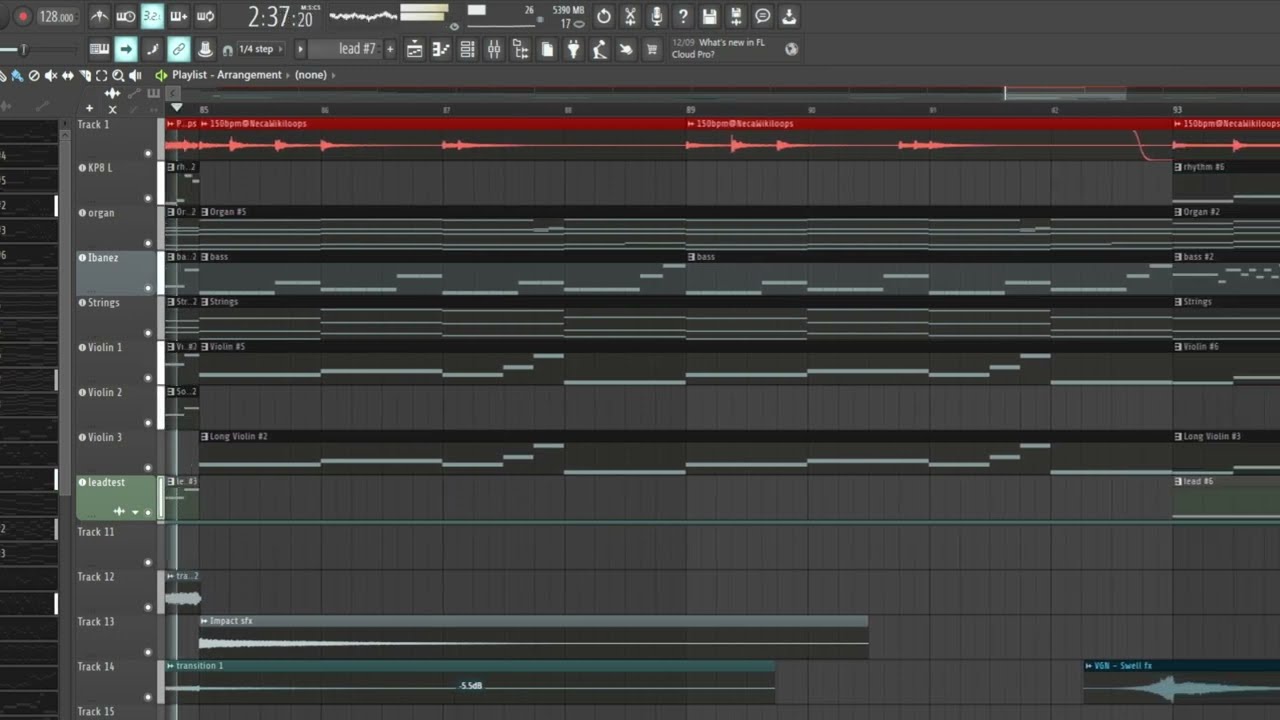Open leadtest track dropdown arrow
1280x720 pixels.
(135, 512)
